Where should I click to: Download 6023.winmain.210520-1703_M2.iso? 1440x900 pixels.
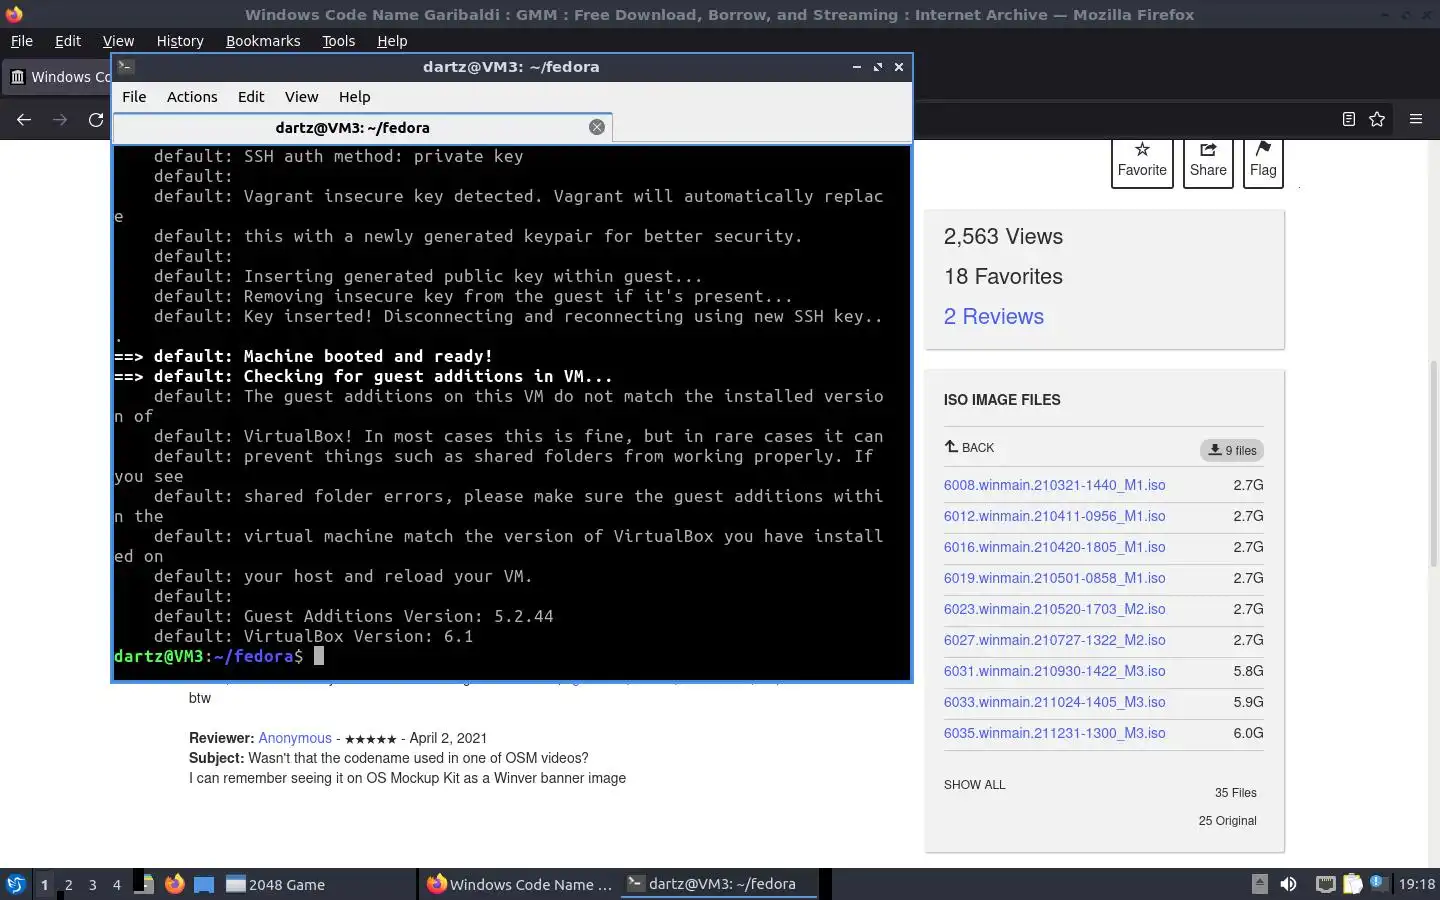[1054, 609]
